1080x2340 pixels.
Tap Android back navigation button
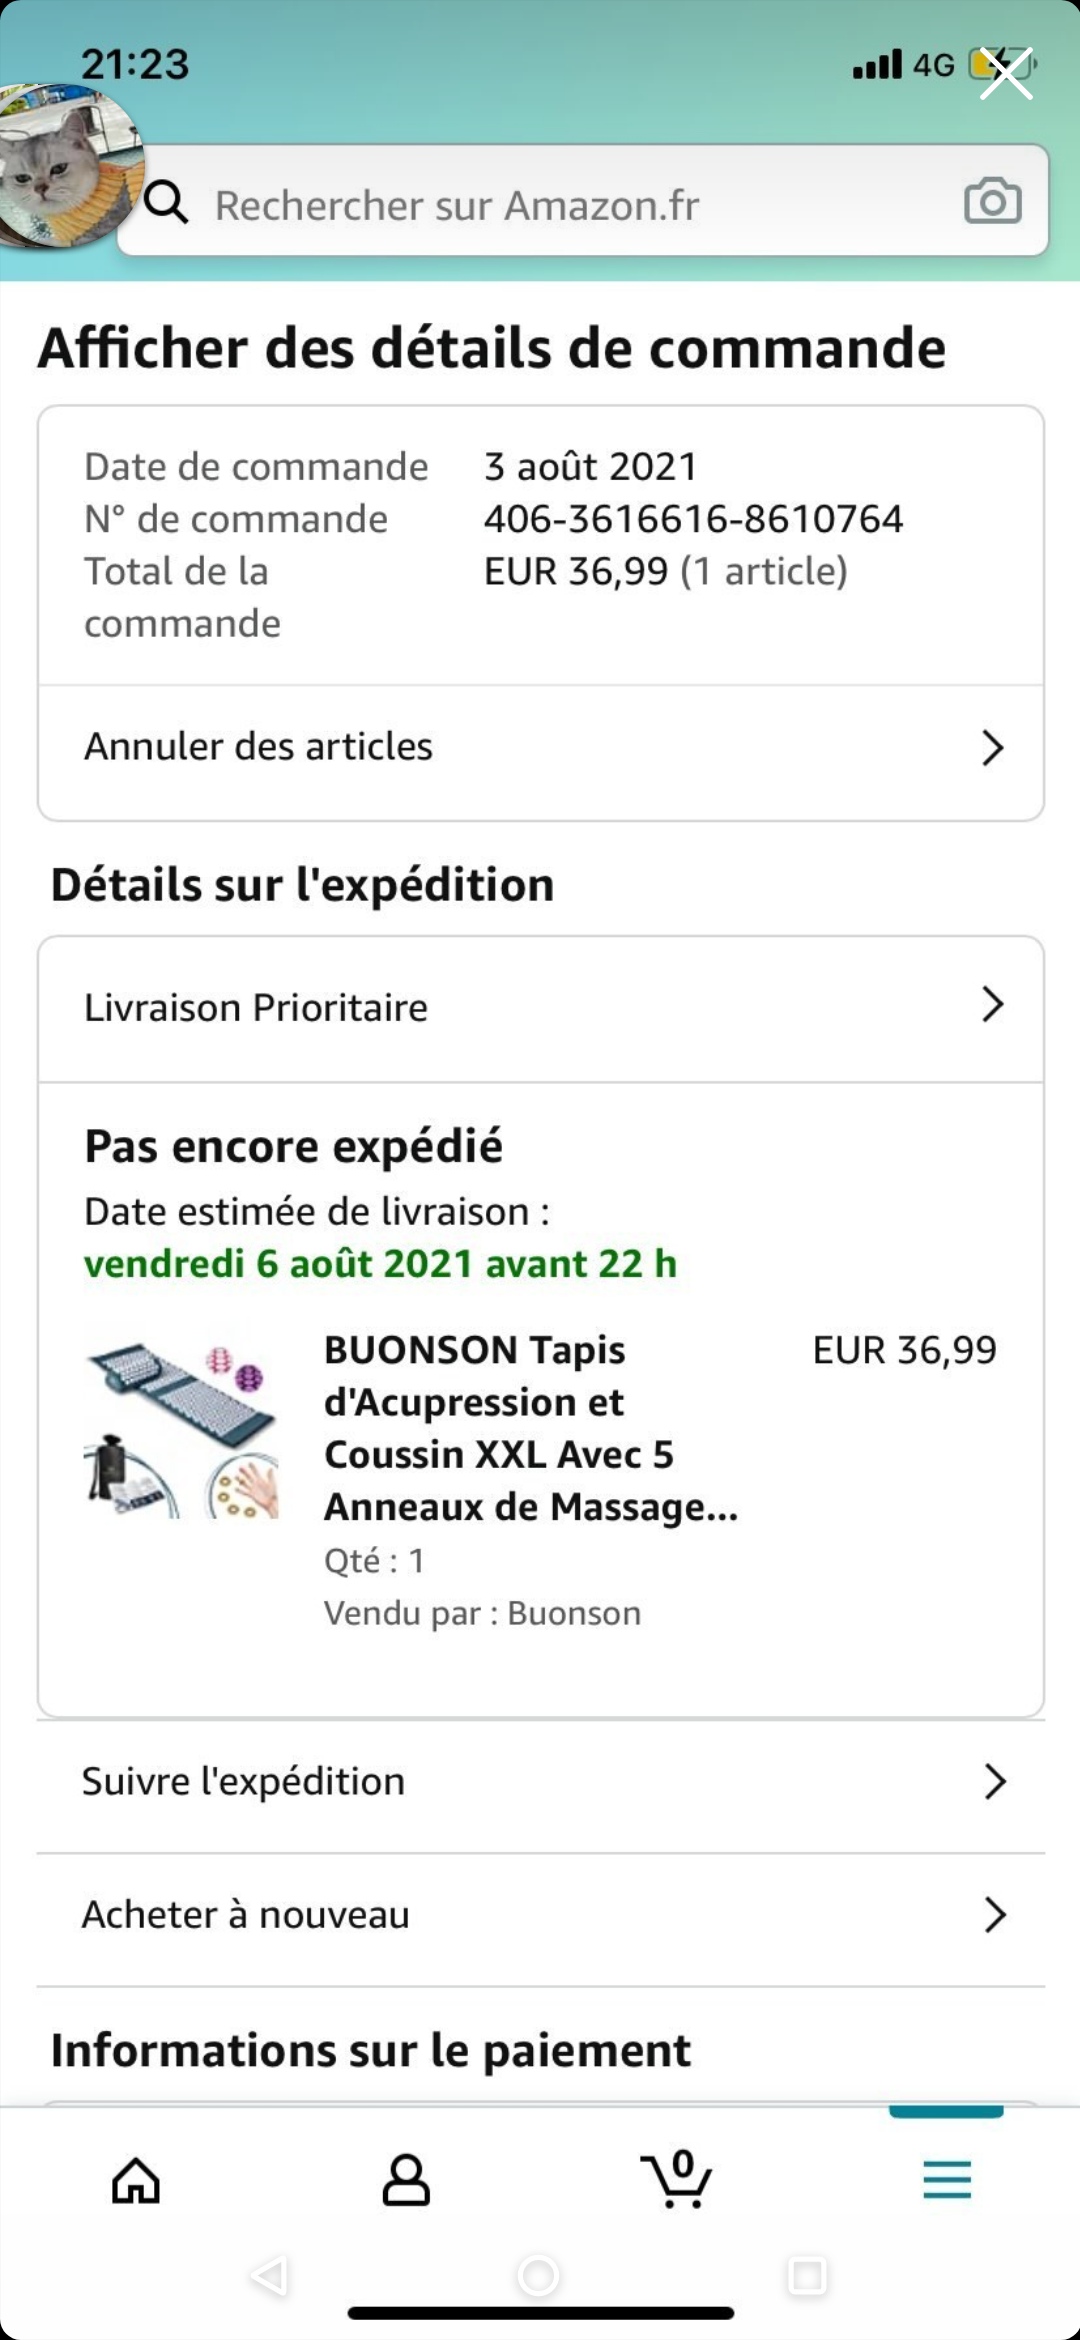click(x=270, y=2276)
